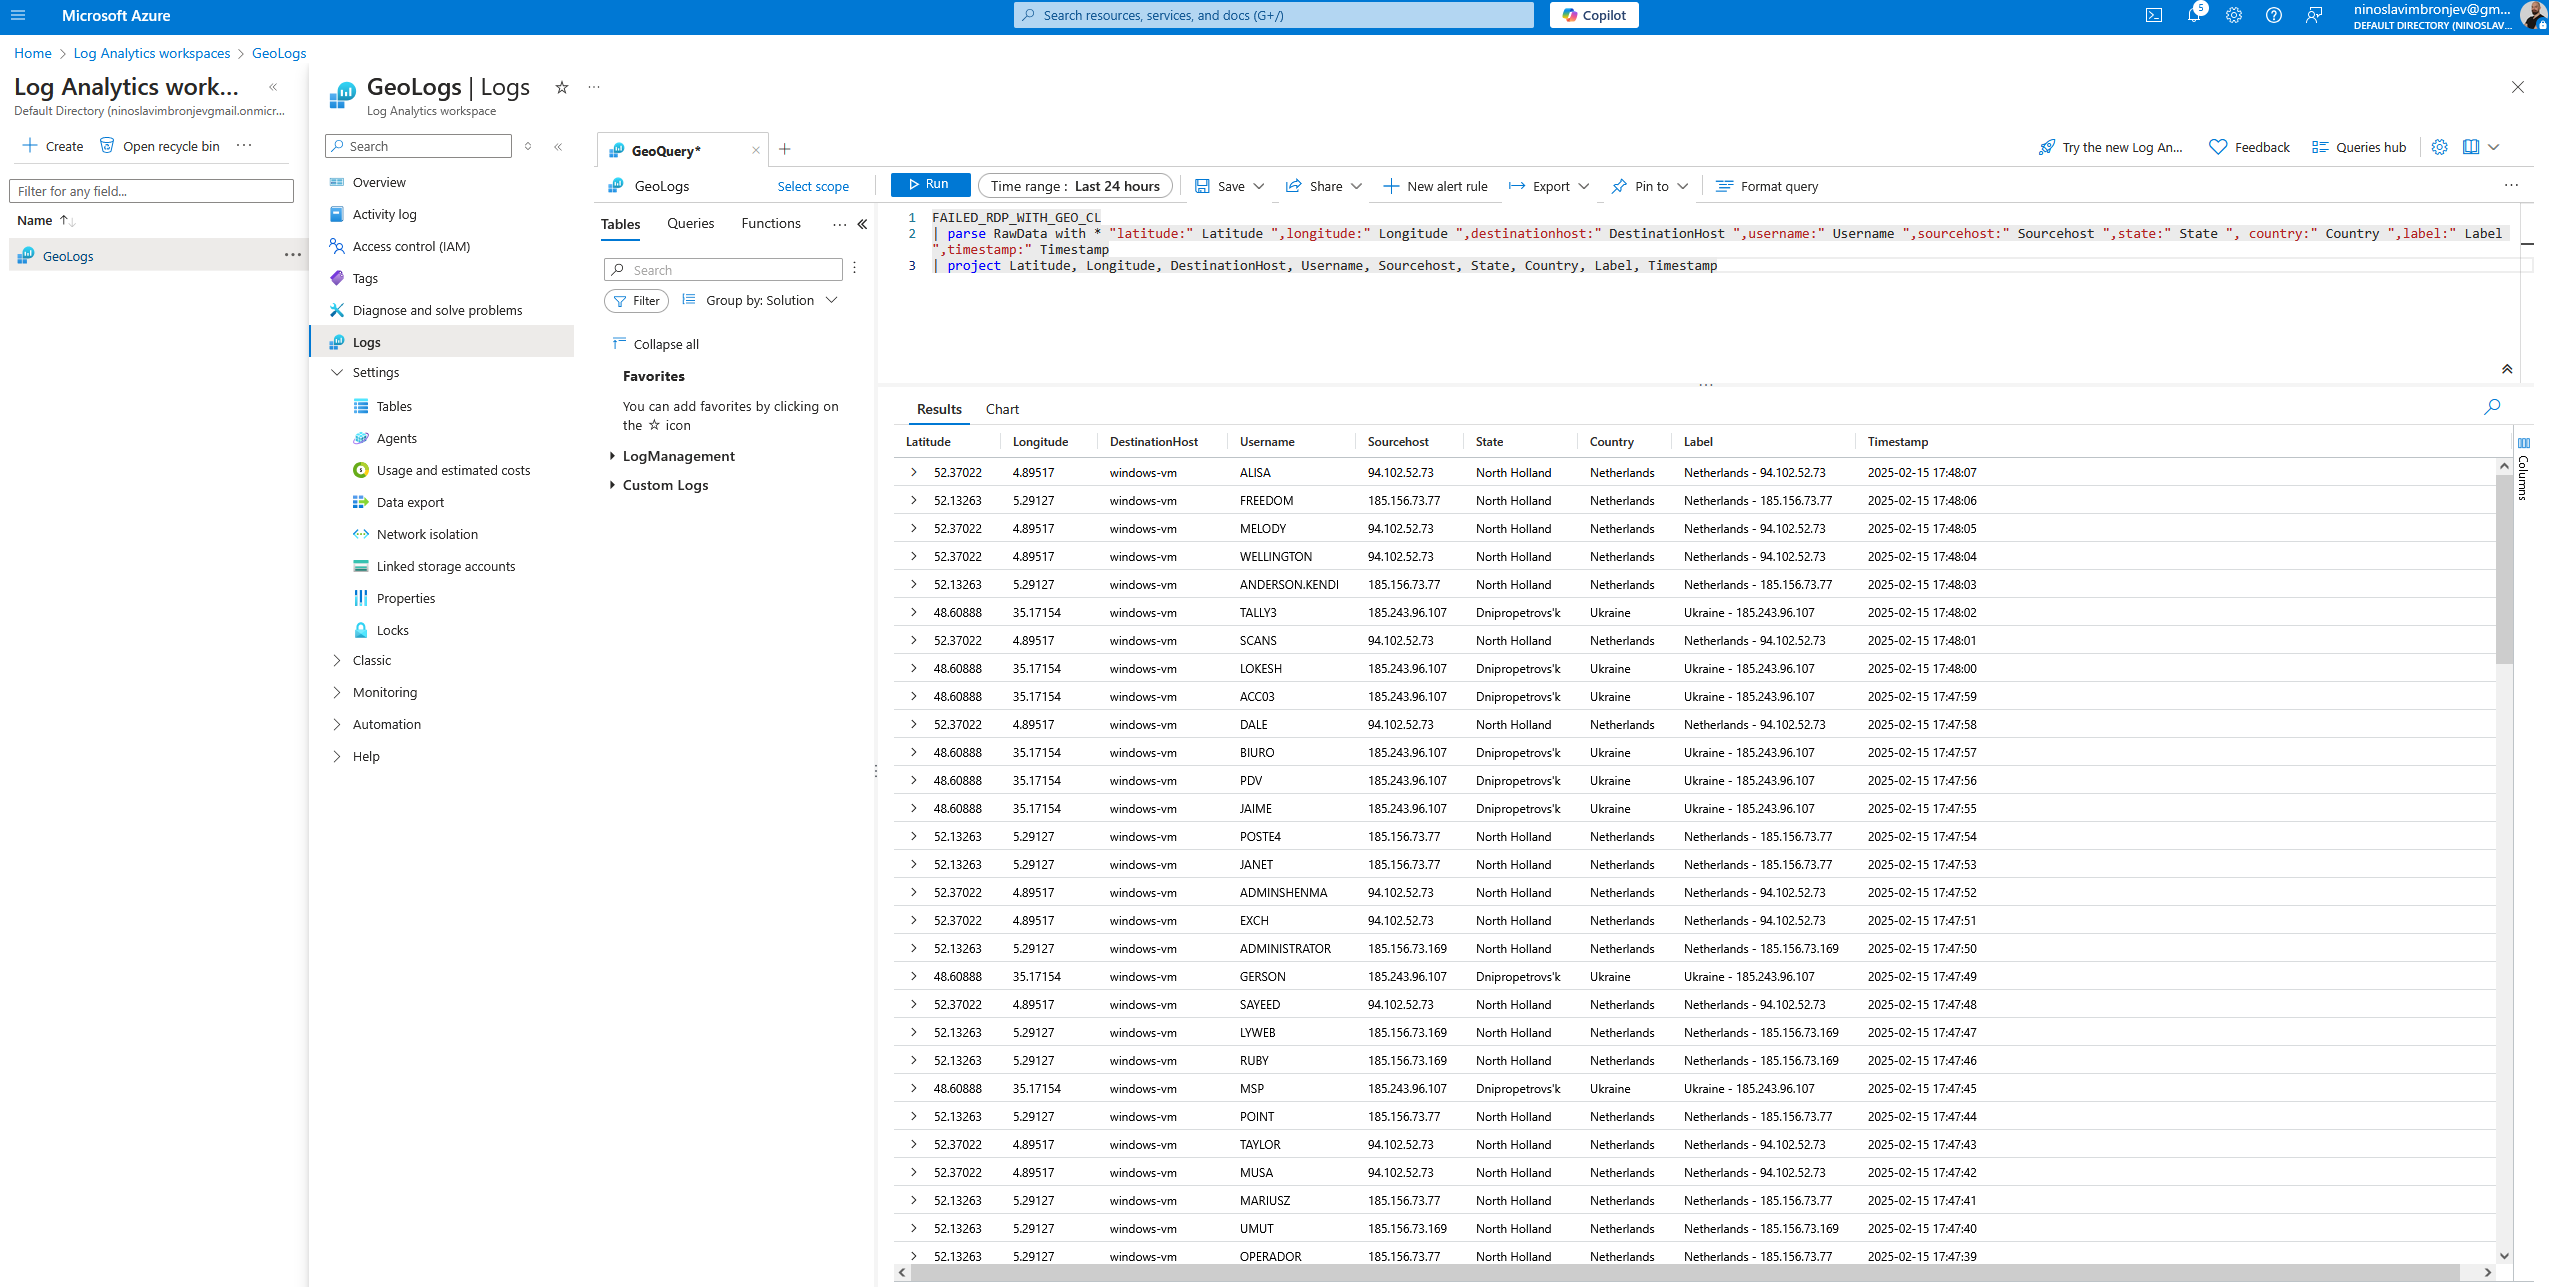This screenshot has width=2549, height=1287.
Task: Click Select scope link
Action: (813, 186)
